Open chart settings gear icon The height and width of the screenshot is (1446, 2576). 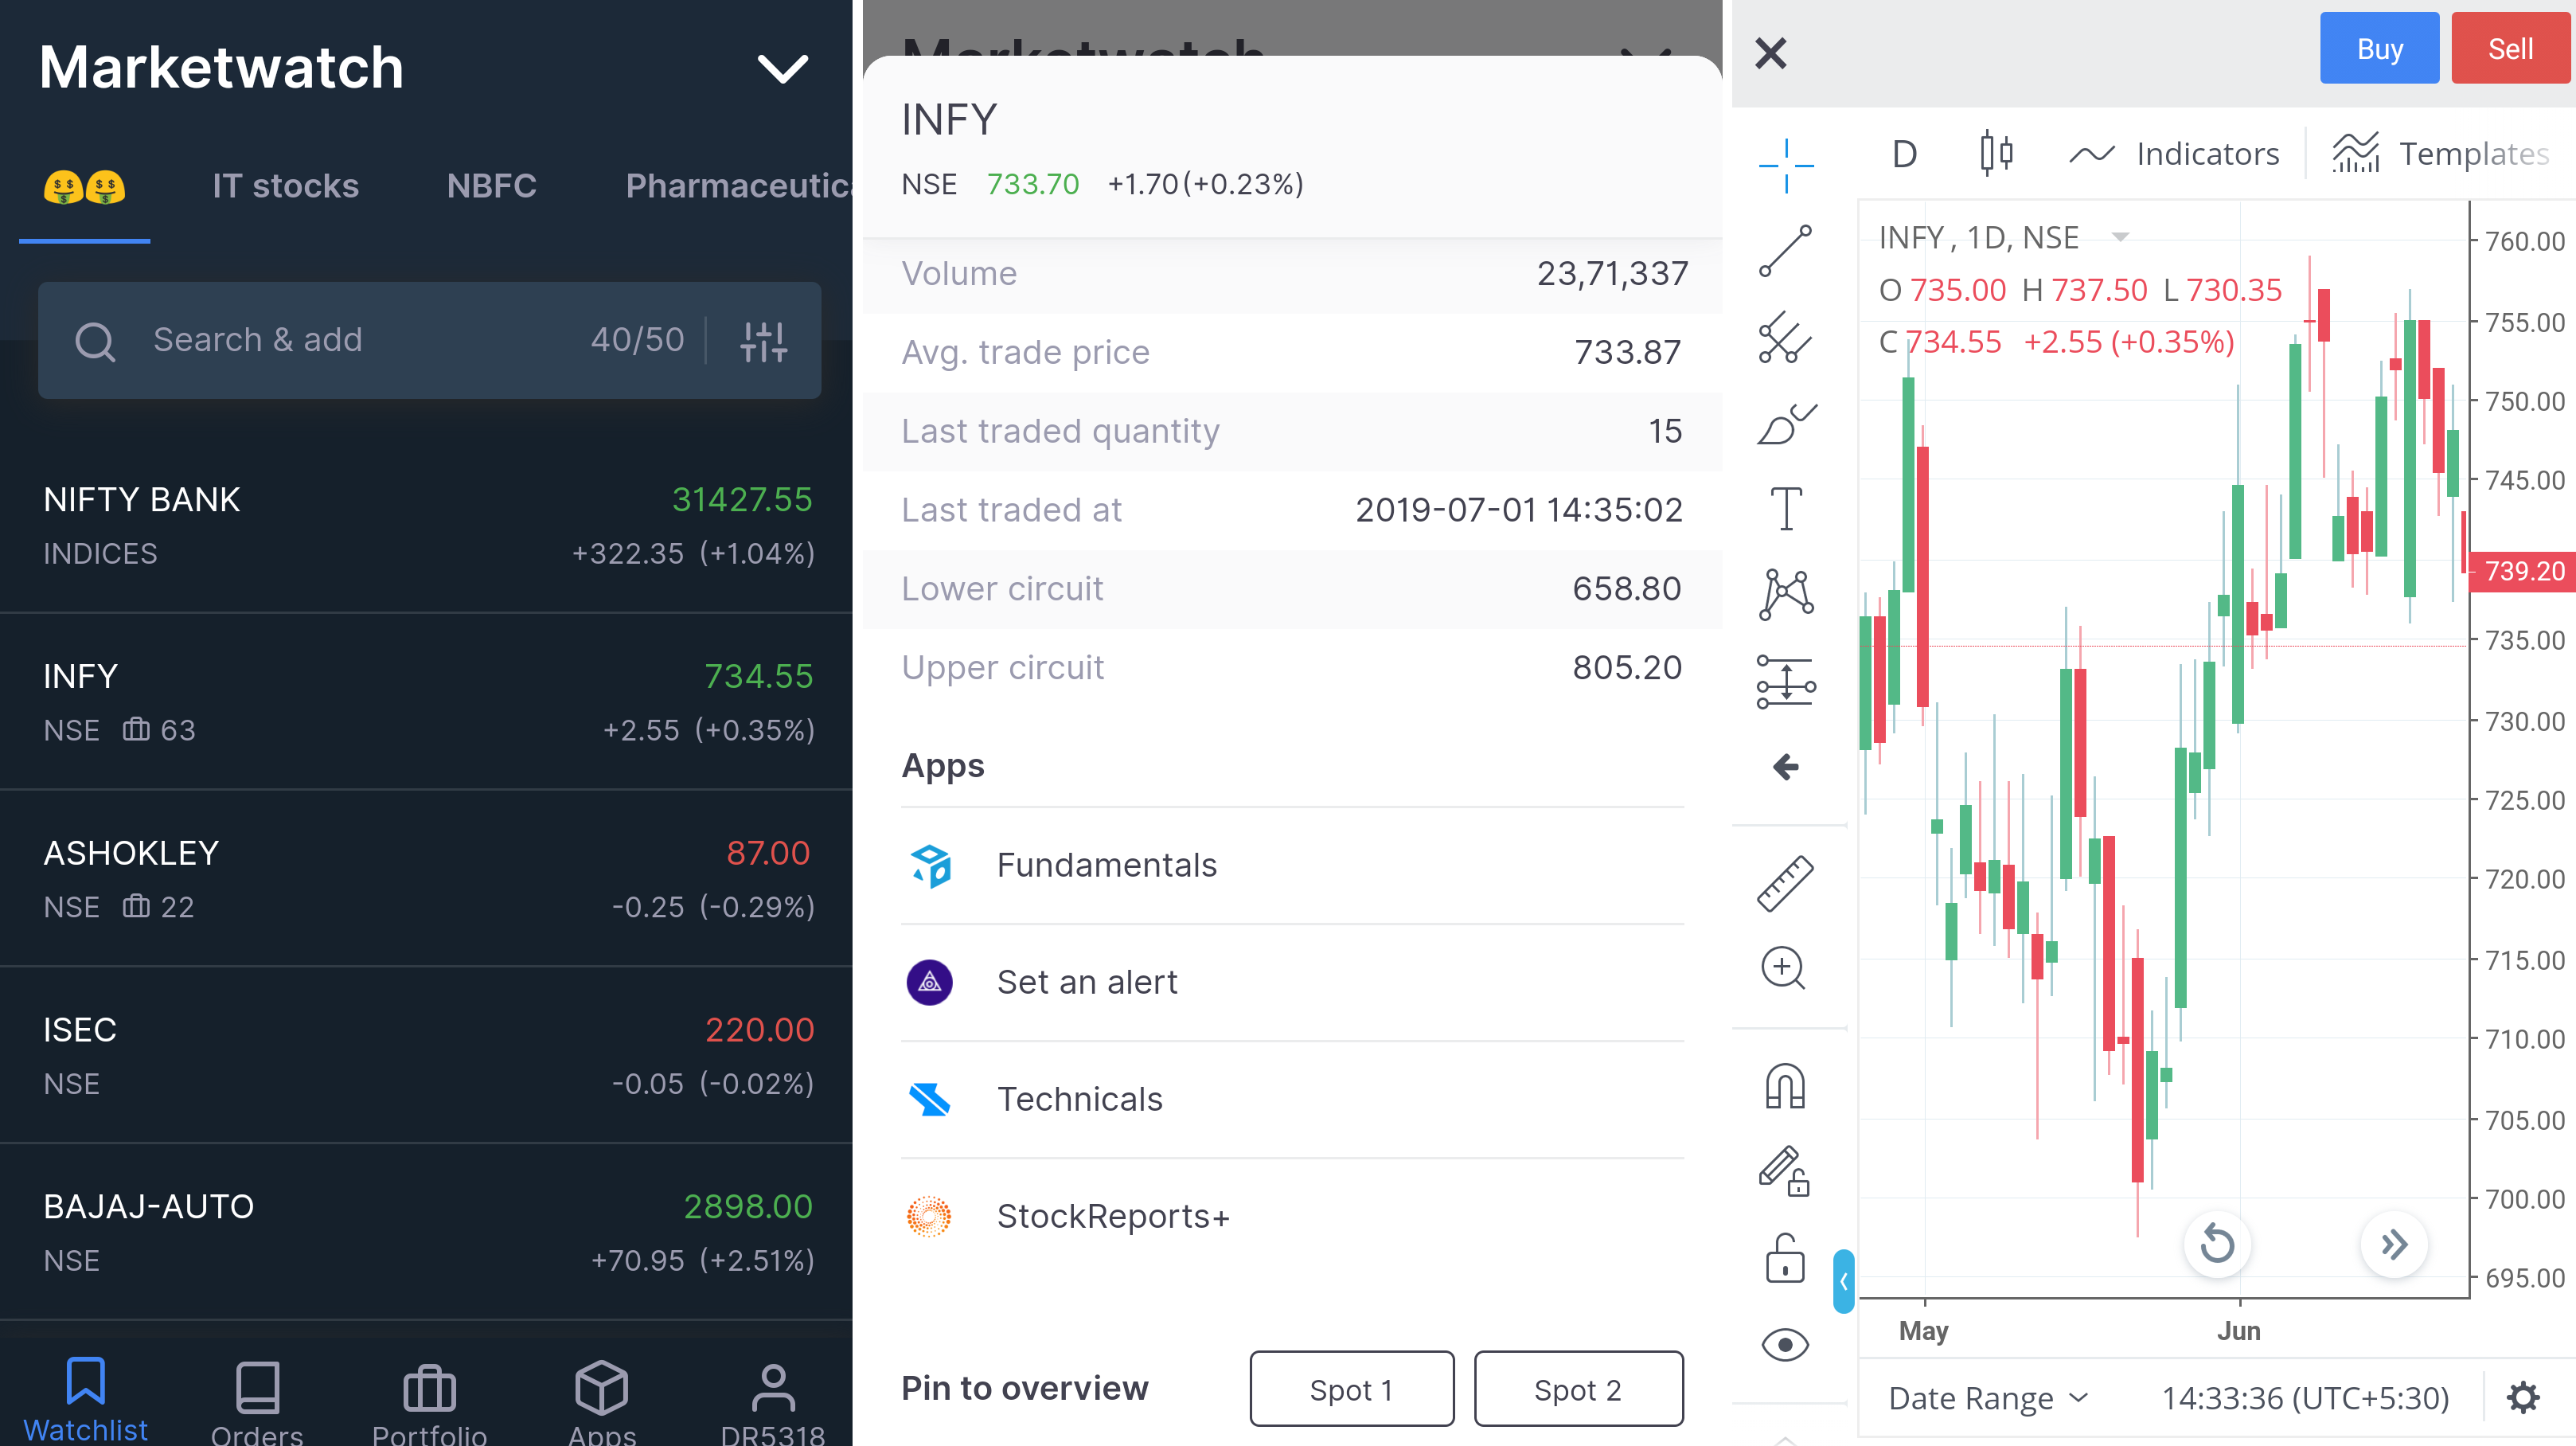pos(2523,1398)
